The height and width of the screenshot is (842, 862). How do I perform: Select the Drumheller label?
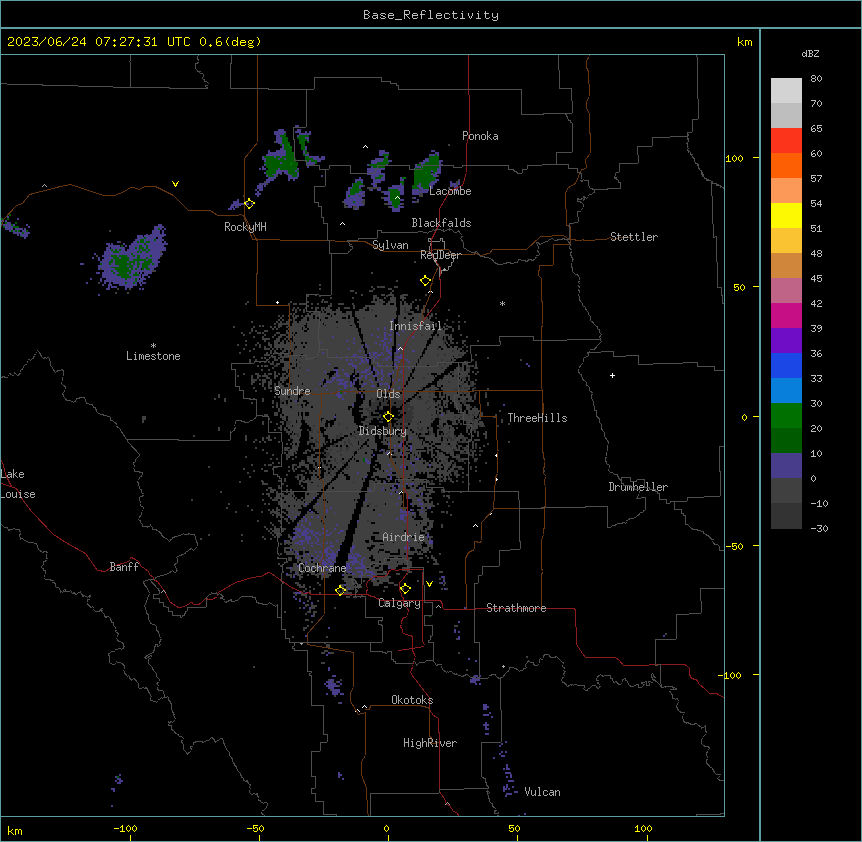pyautogui.click(x=638, y=487)
